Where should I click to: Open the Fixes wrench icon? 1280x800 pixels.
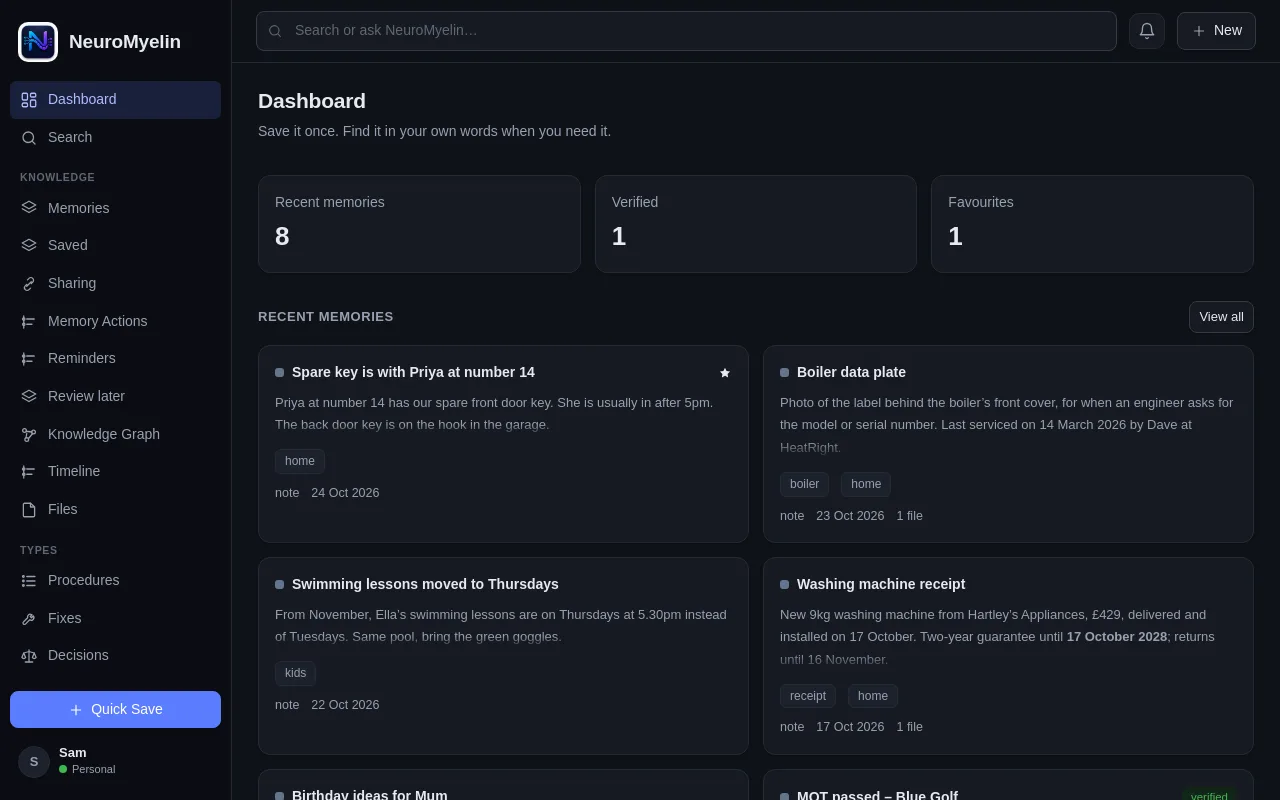(29, 619)
